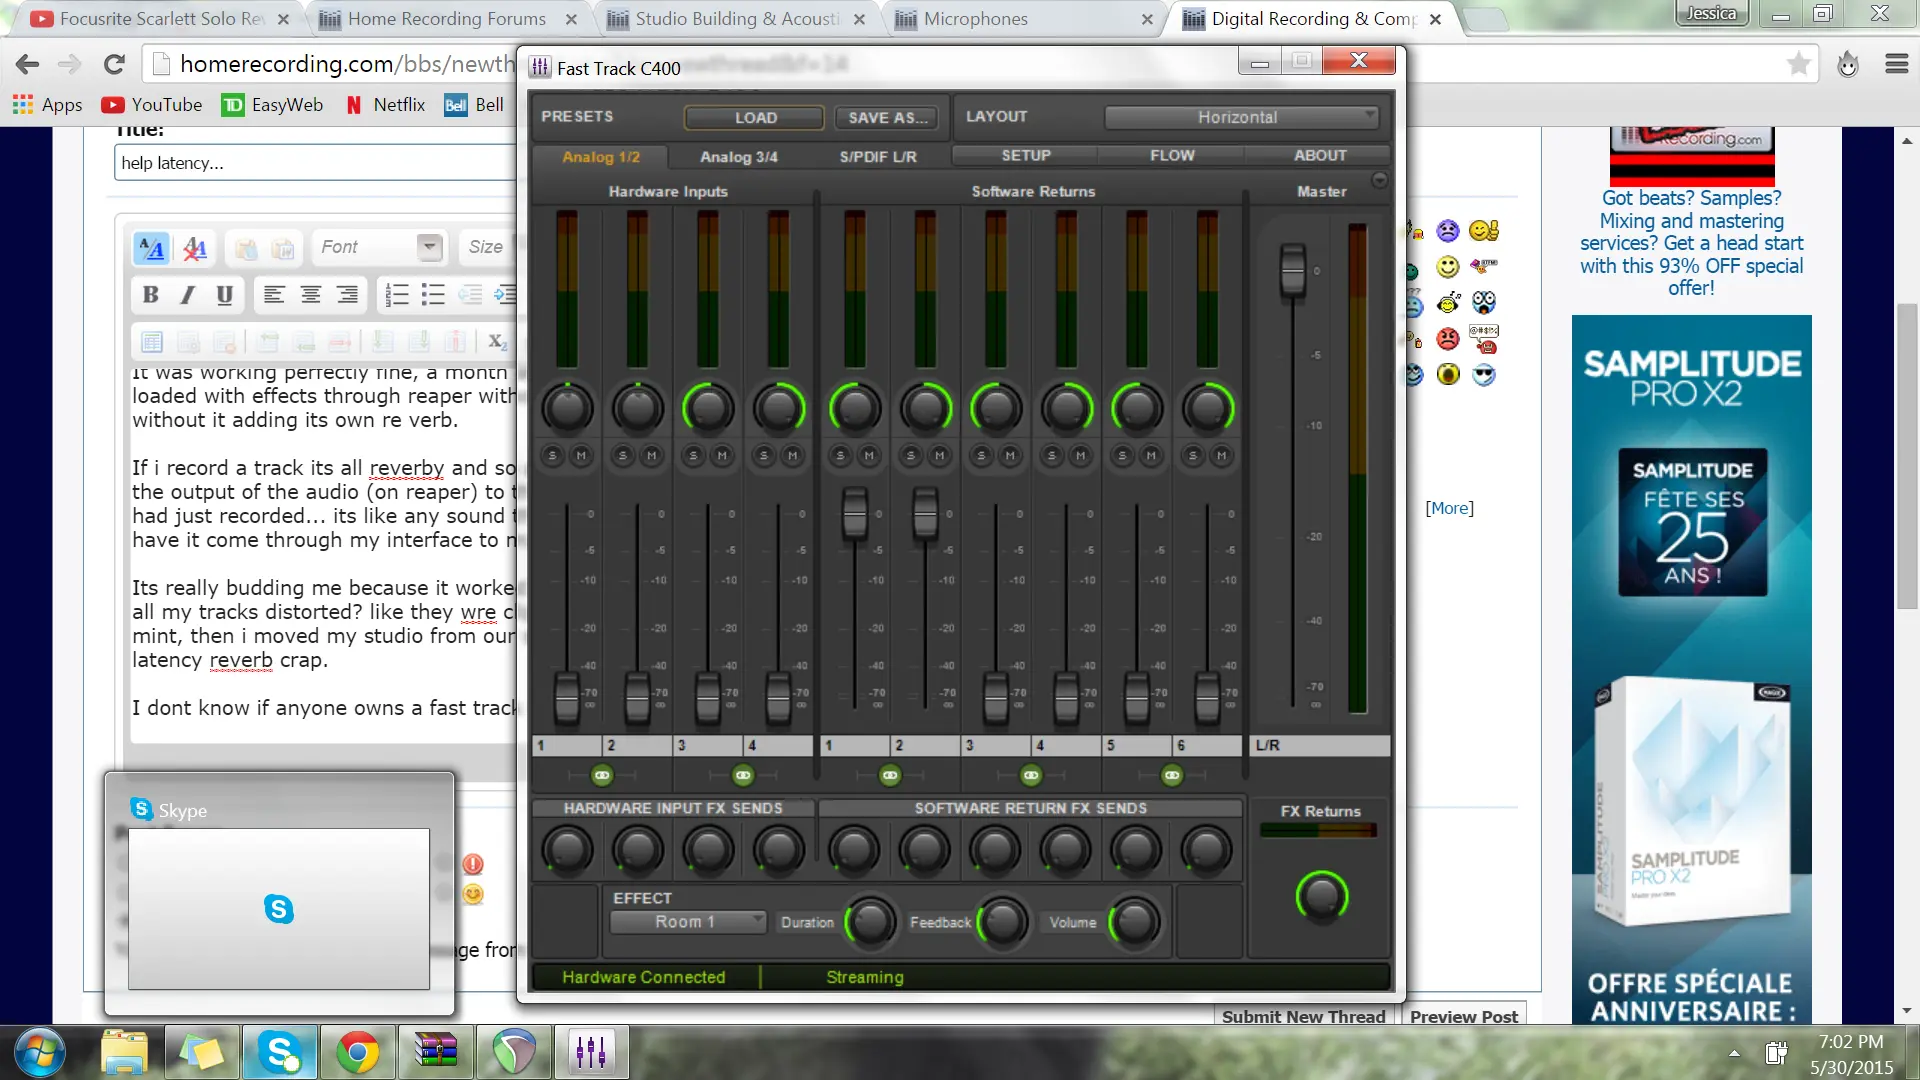This screenshot has width=1920, height=1080.
Task: Solo software return channel 1
Action: pyautogui.click(x=840, y=456)
